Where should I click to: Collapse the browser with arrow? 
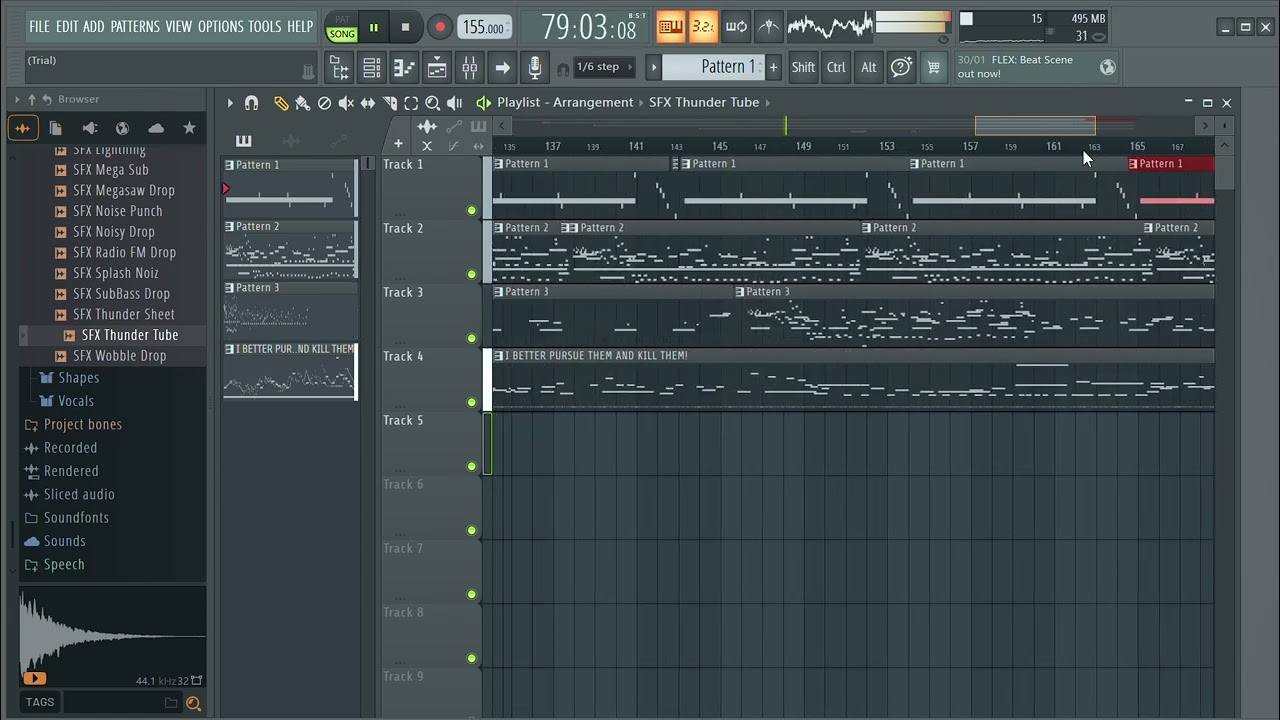click(17, 99)
